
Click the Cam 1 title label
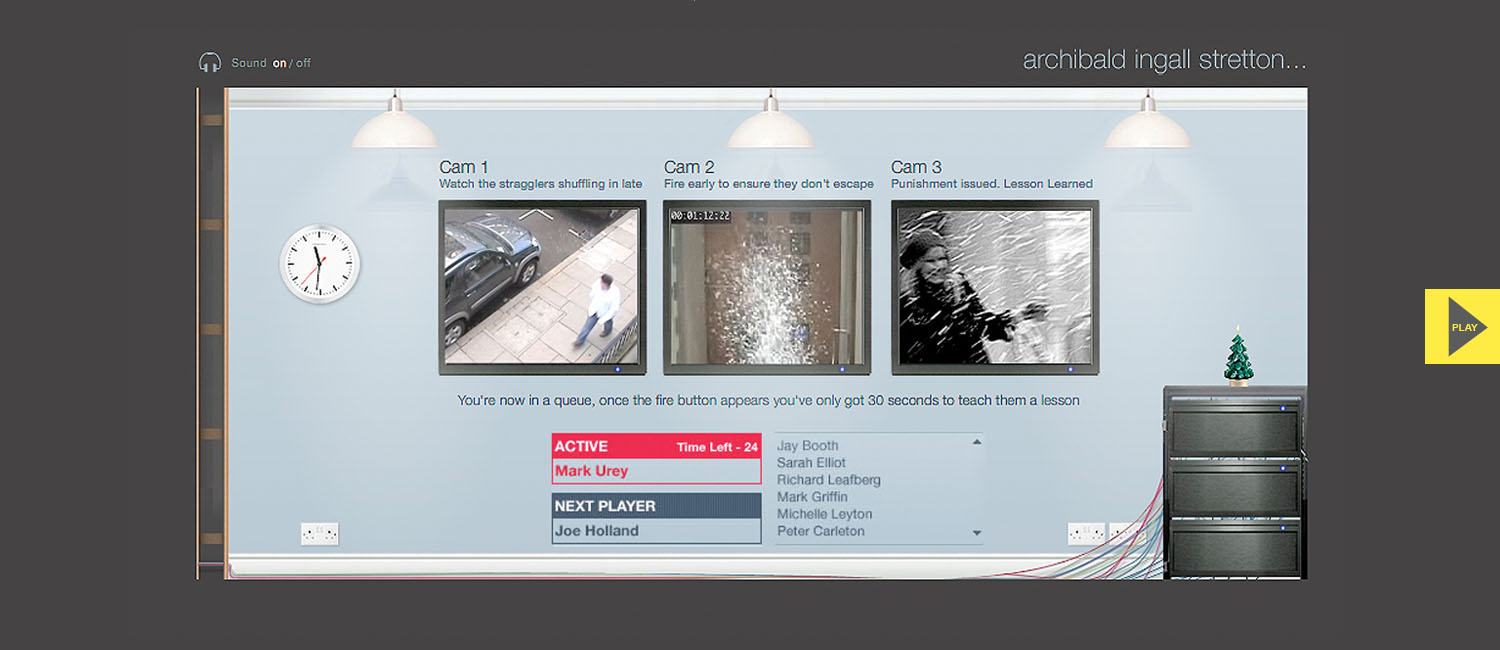click(x=464, y=167)
